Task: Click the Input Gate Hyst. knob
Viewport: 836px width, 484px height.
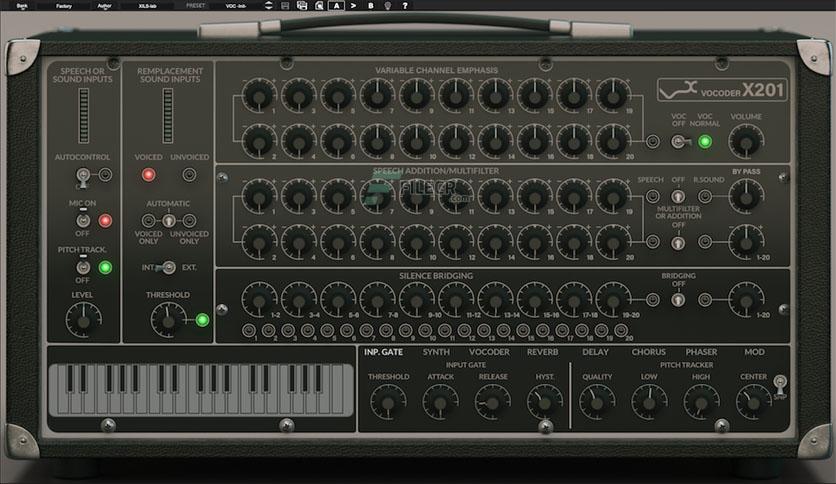Action: [544, 402]
